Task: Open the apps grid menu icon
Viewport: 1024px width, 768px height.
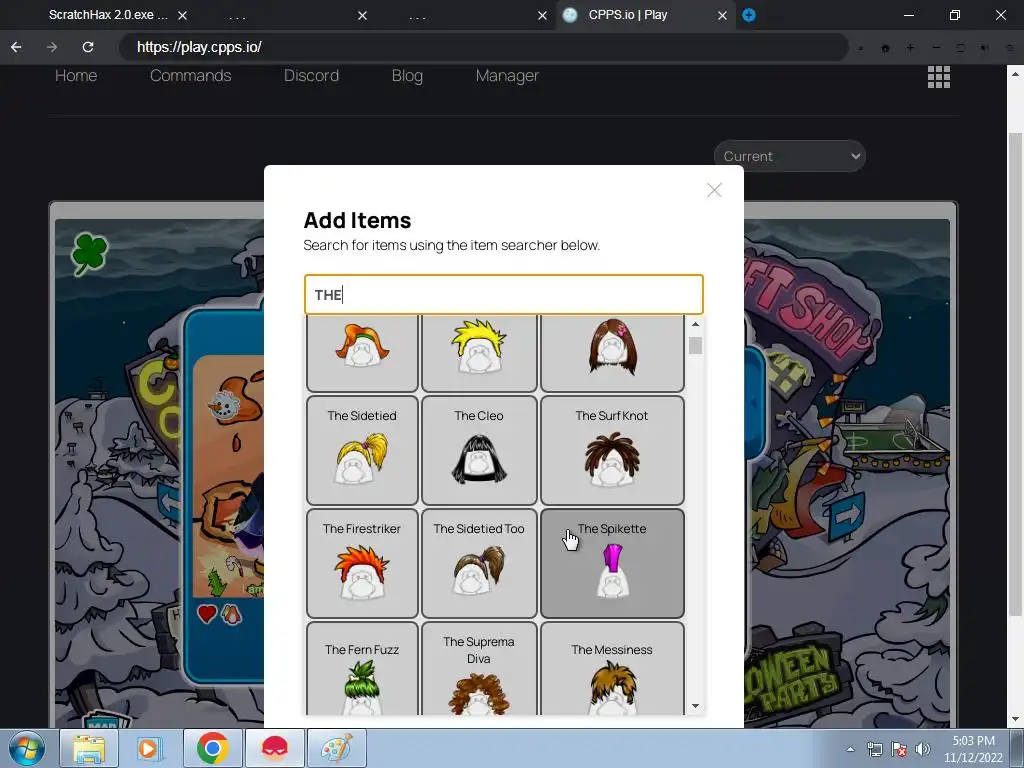Action: coord(939,77)
